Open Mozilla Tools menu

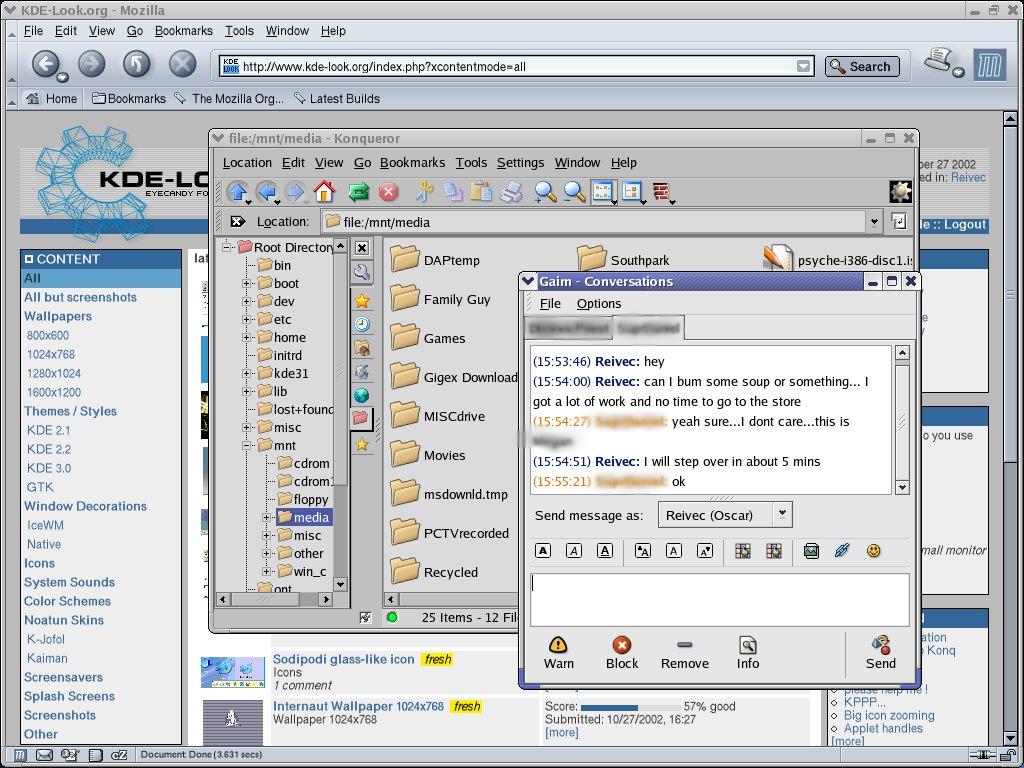239,31
